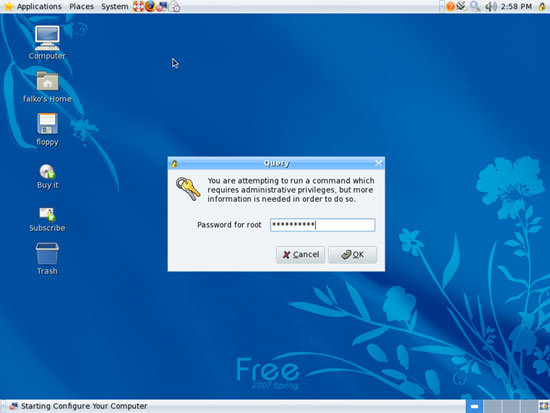This screenshot has height=413, width=550.
Task: Open the System menu
Action: 115,6
